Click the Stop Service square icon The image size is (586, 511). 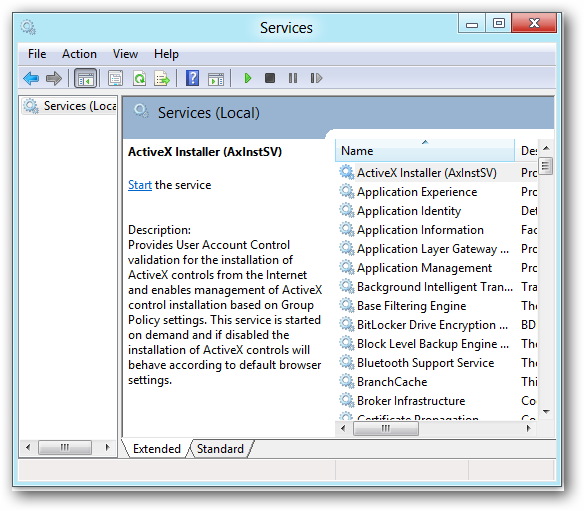(x=270, y=78)
